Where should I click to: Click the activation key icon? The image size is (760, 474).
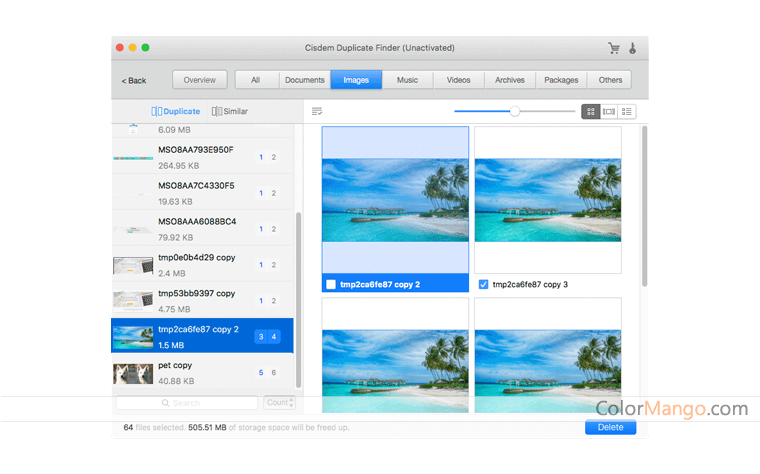633,48
